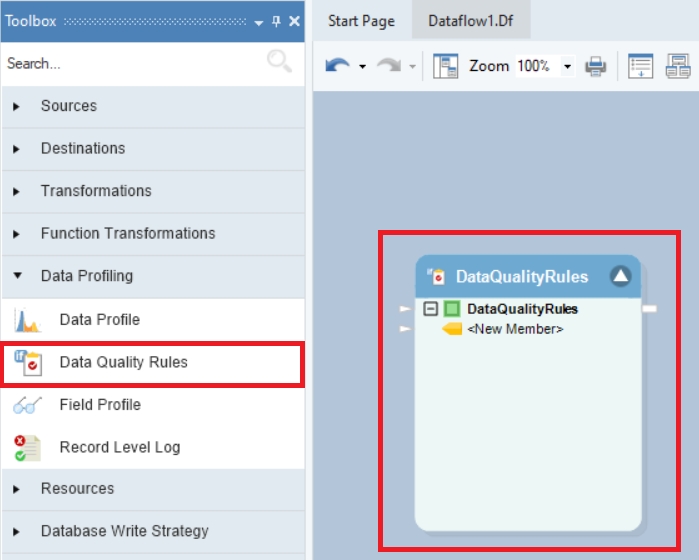Switch to the Dataflow1.Df tab
The width and height of the screenshot is (699, 560).
(471, 21)
